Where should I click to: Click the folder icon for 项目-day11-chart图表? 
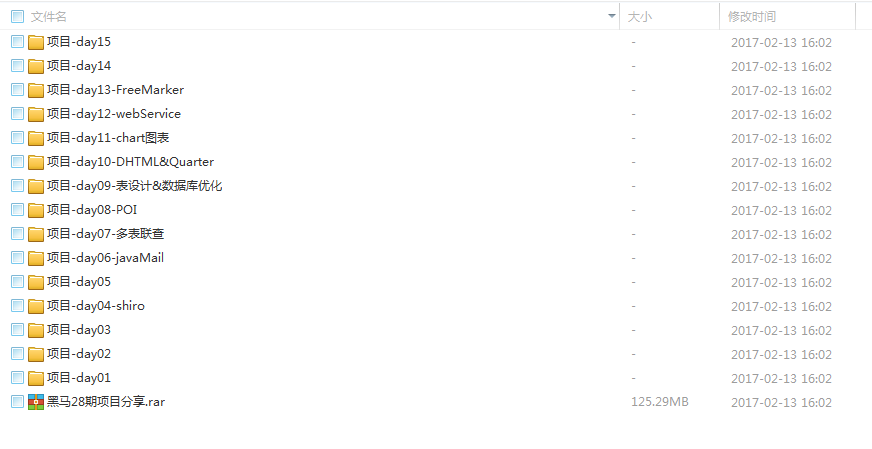point(36,138)
